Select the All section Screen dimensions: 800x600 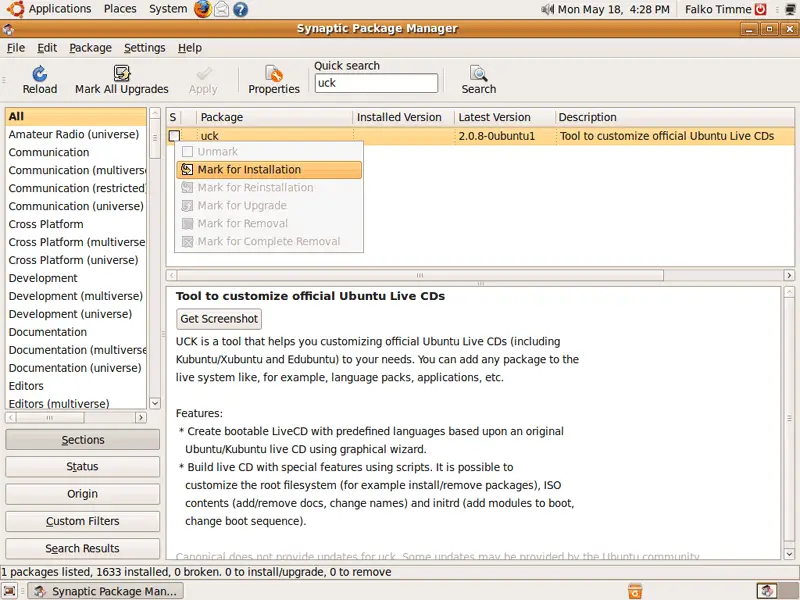76,116
